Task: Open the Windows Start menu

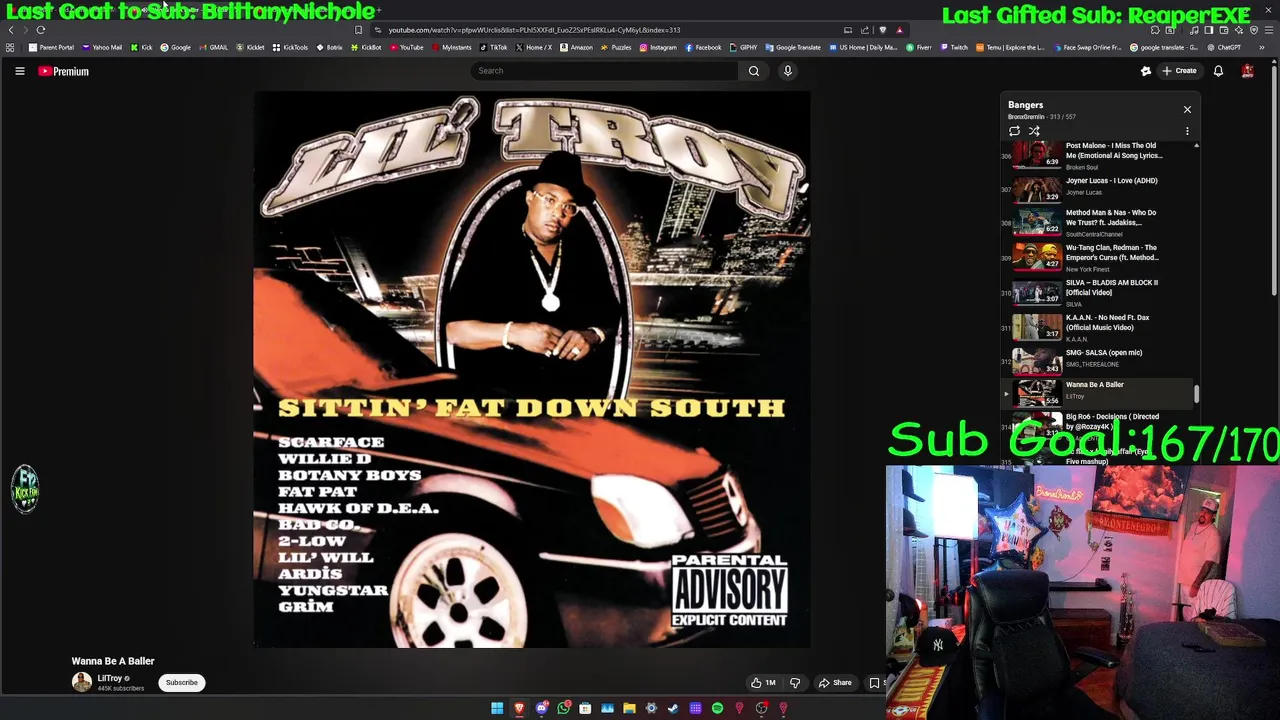Action: coord(497,708)
